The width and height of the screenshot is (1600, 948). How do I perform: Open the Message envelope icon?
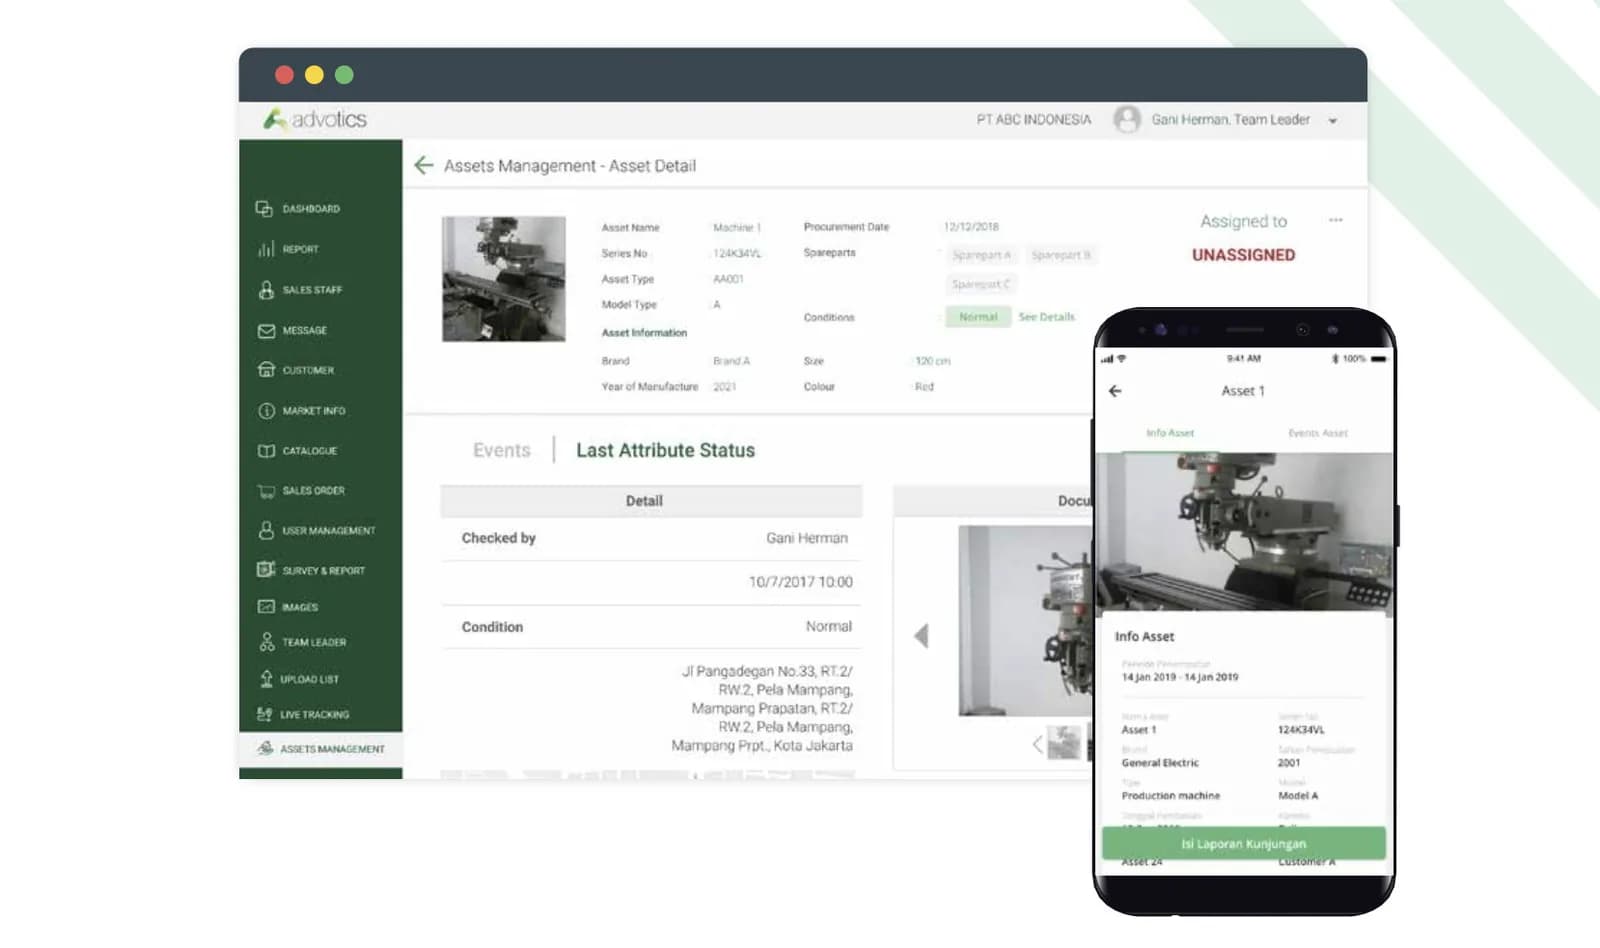266,330
